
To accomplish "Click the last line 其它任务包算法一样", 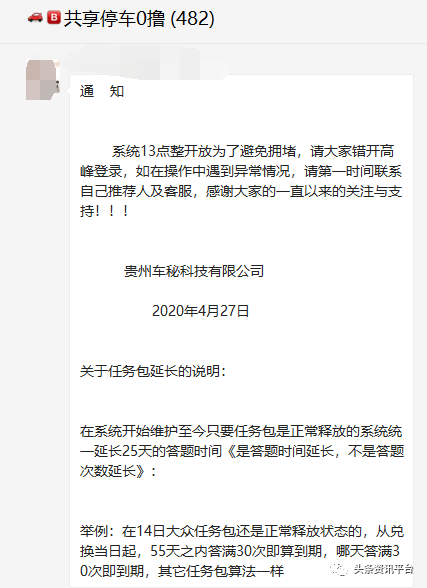I will (x=221, y=571).
